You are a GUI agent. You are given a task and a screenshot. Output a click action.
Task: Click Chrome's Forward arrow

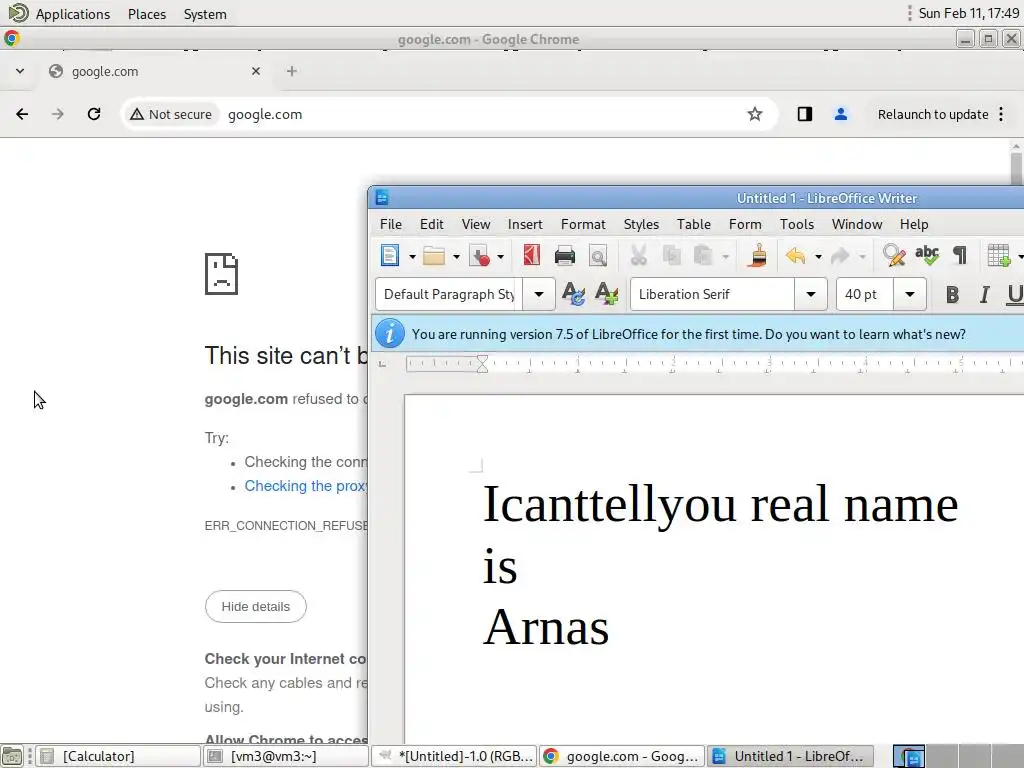58,114
